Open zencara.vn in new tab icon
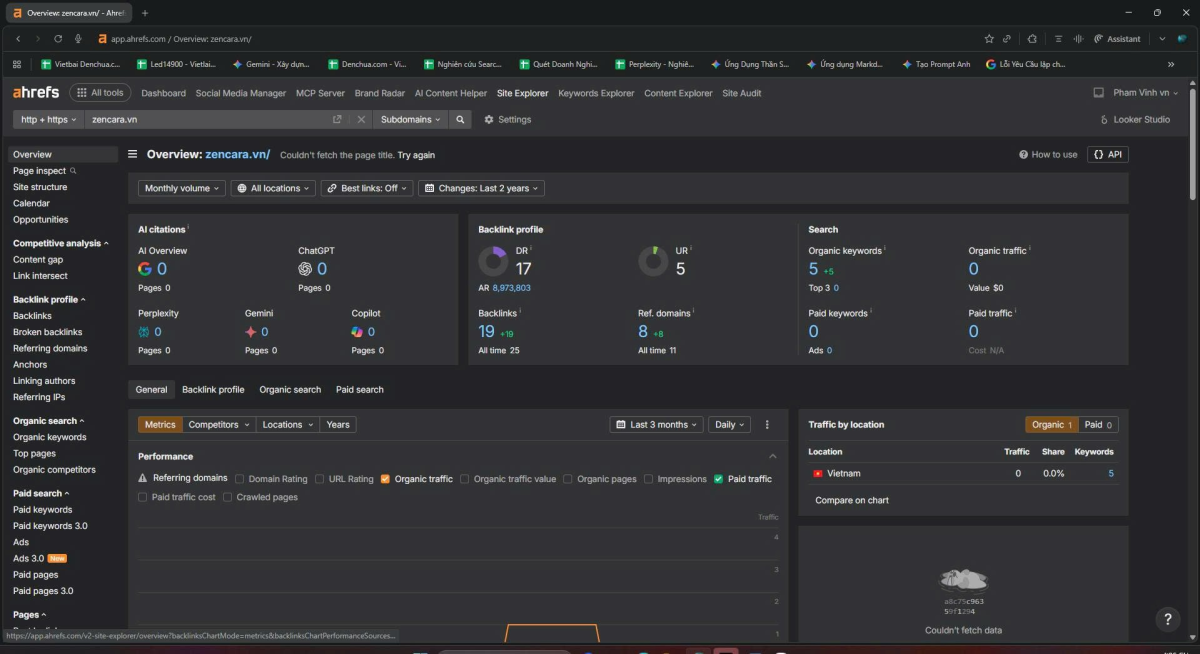Viewport: 1200px width, 654px height. pyautogui.click(x=337, y=119)
